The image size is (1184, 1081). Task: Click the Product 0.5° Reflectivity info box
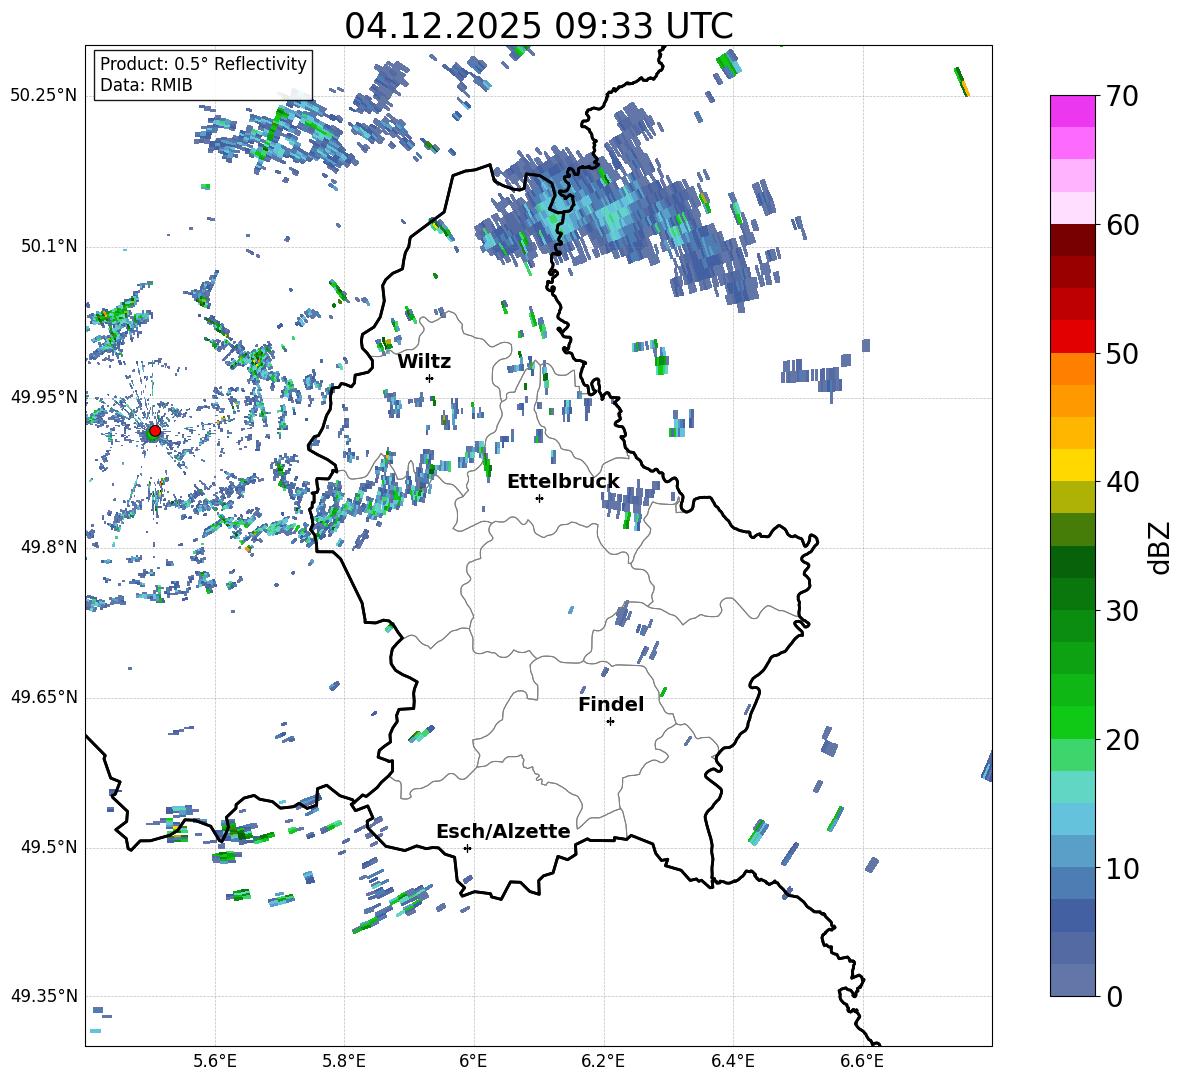[x=203, y=74]
